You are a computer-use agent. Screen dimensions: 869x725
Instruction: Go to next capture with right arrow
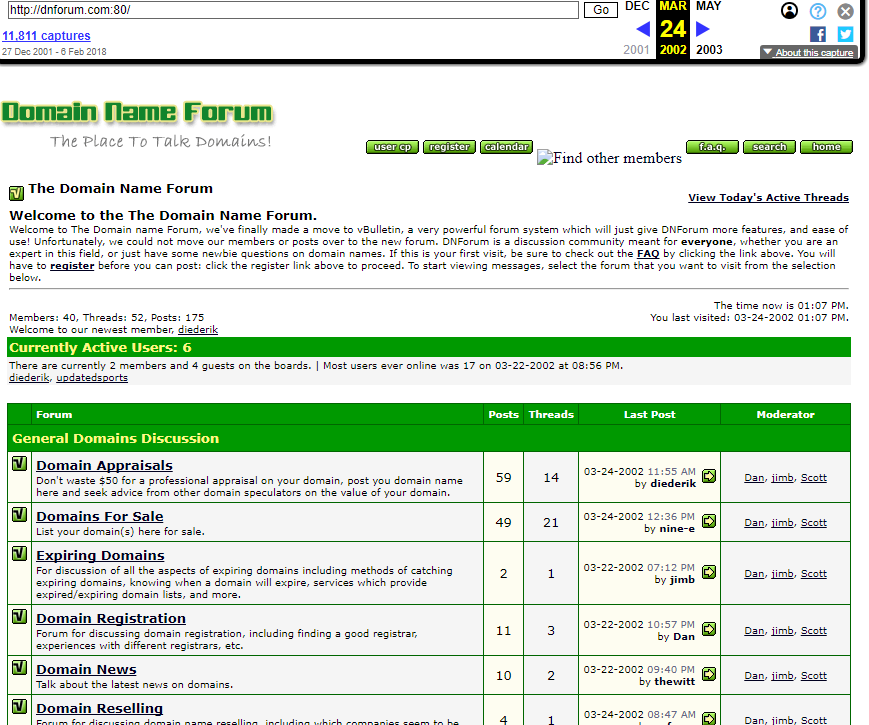pos(703,29)
